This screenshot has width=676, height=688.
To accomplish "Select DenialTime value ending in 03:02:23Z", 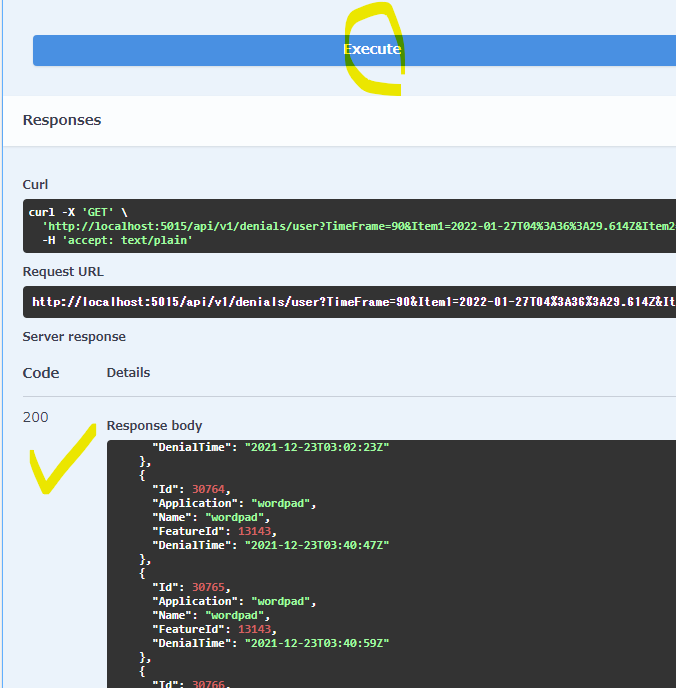I will point(316,447).
